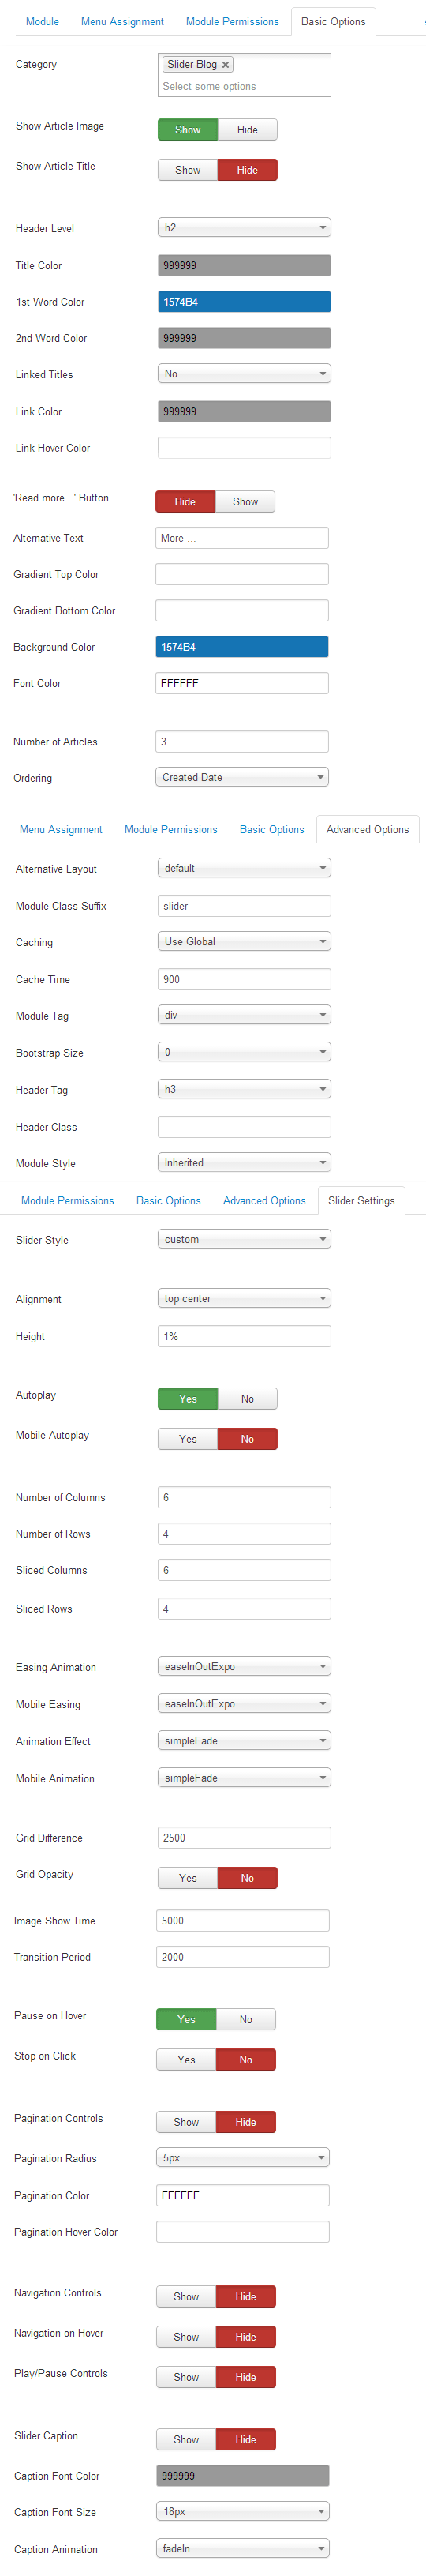
Task: Enable Mobile Autoplay with Yes
Action: click(x=188, y=1439)
